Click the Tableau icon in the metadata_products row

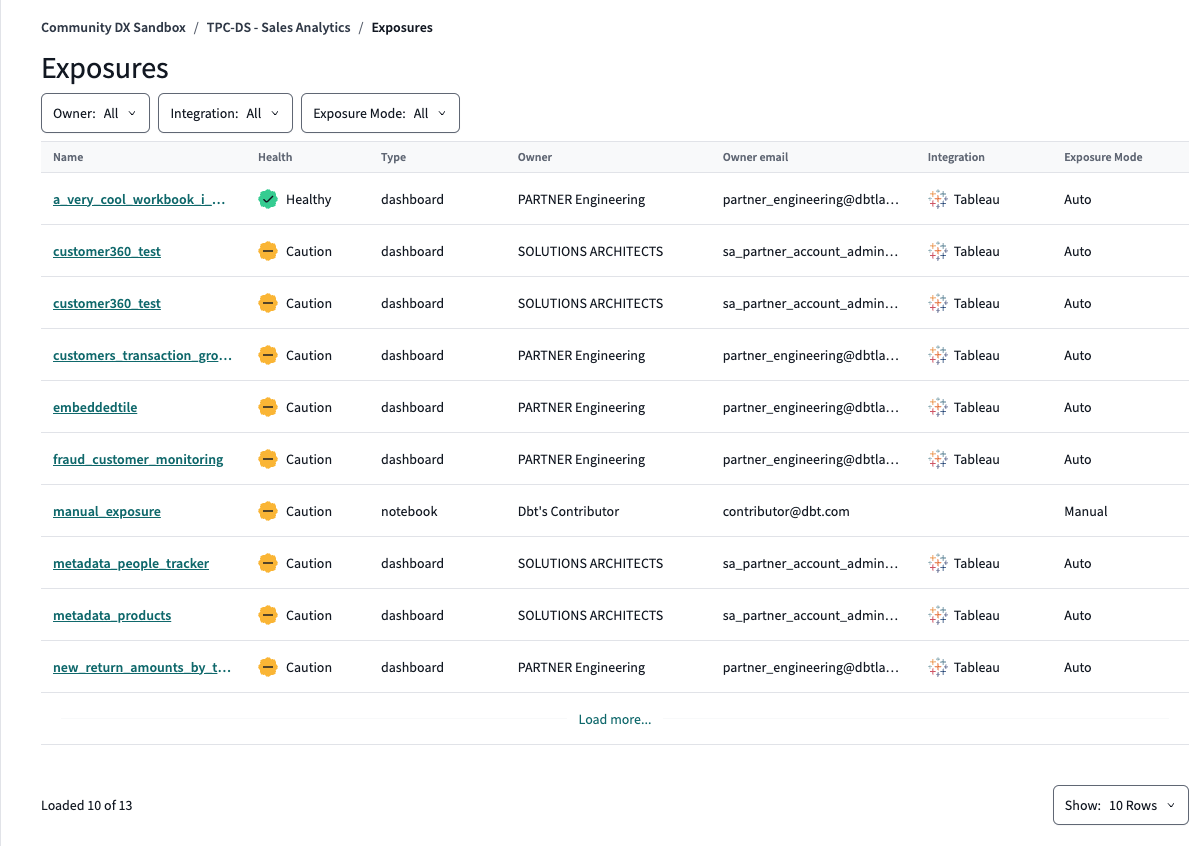point(937,615)
